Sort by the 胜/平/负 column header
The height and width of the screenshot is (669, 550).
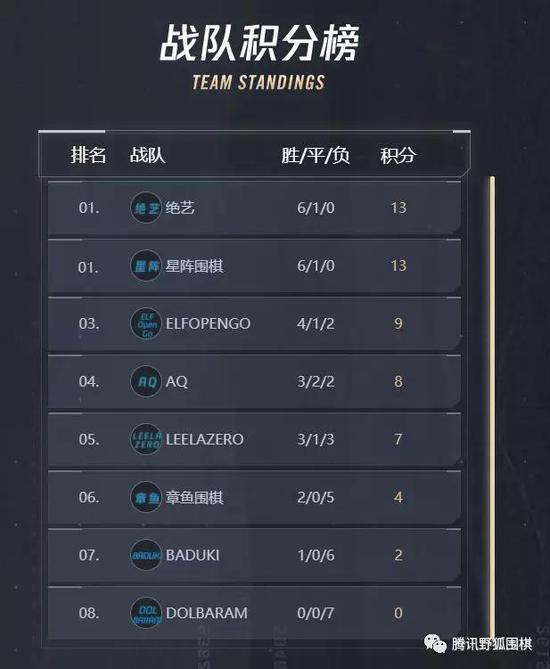pyautogui.click(x=316, y=155)
